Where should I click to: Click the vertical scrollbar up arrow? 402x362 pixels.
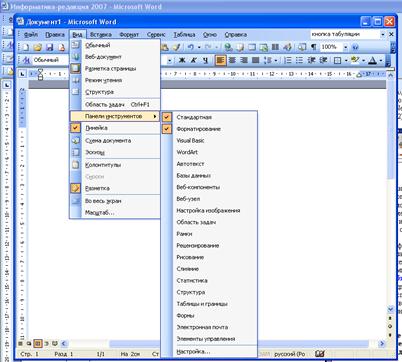(x=390, y=75)
